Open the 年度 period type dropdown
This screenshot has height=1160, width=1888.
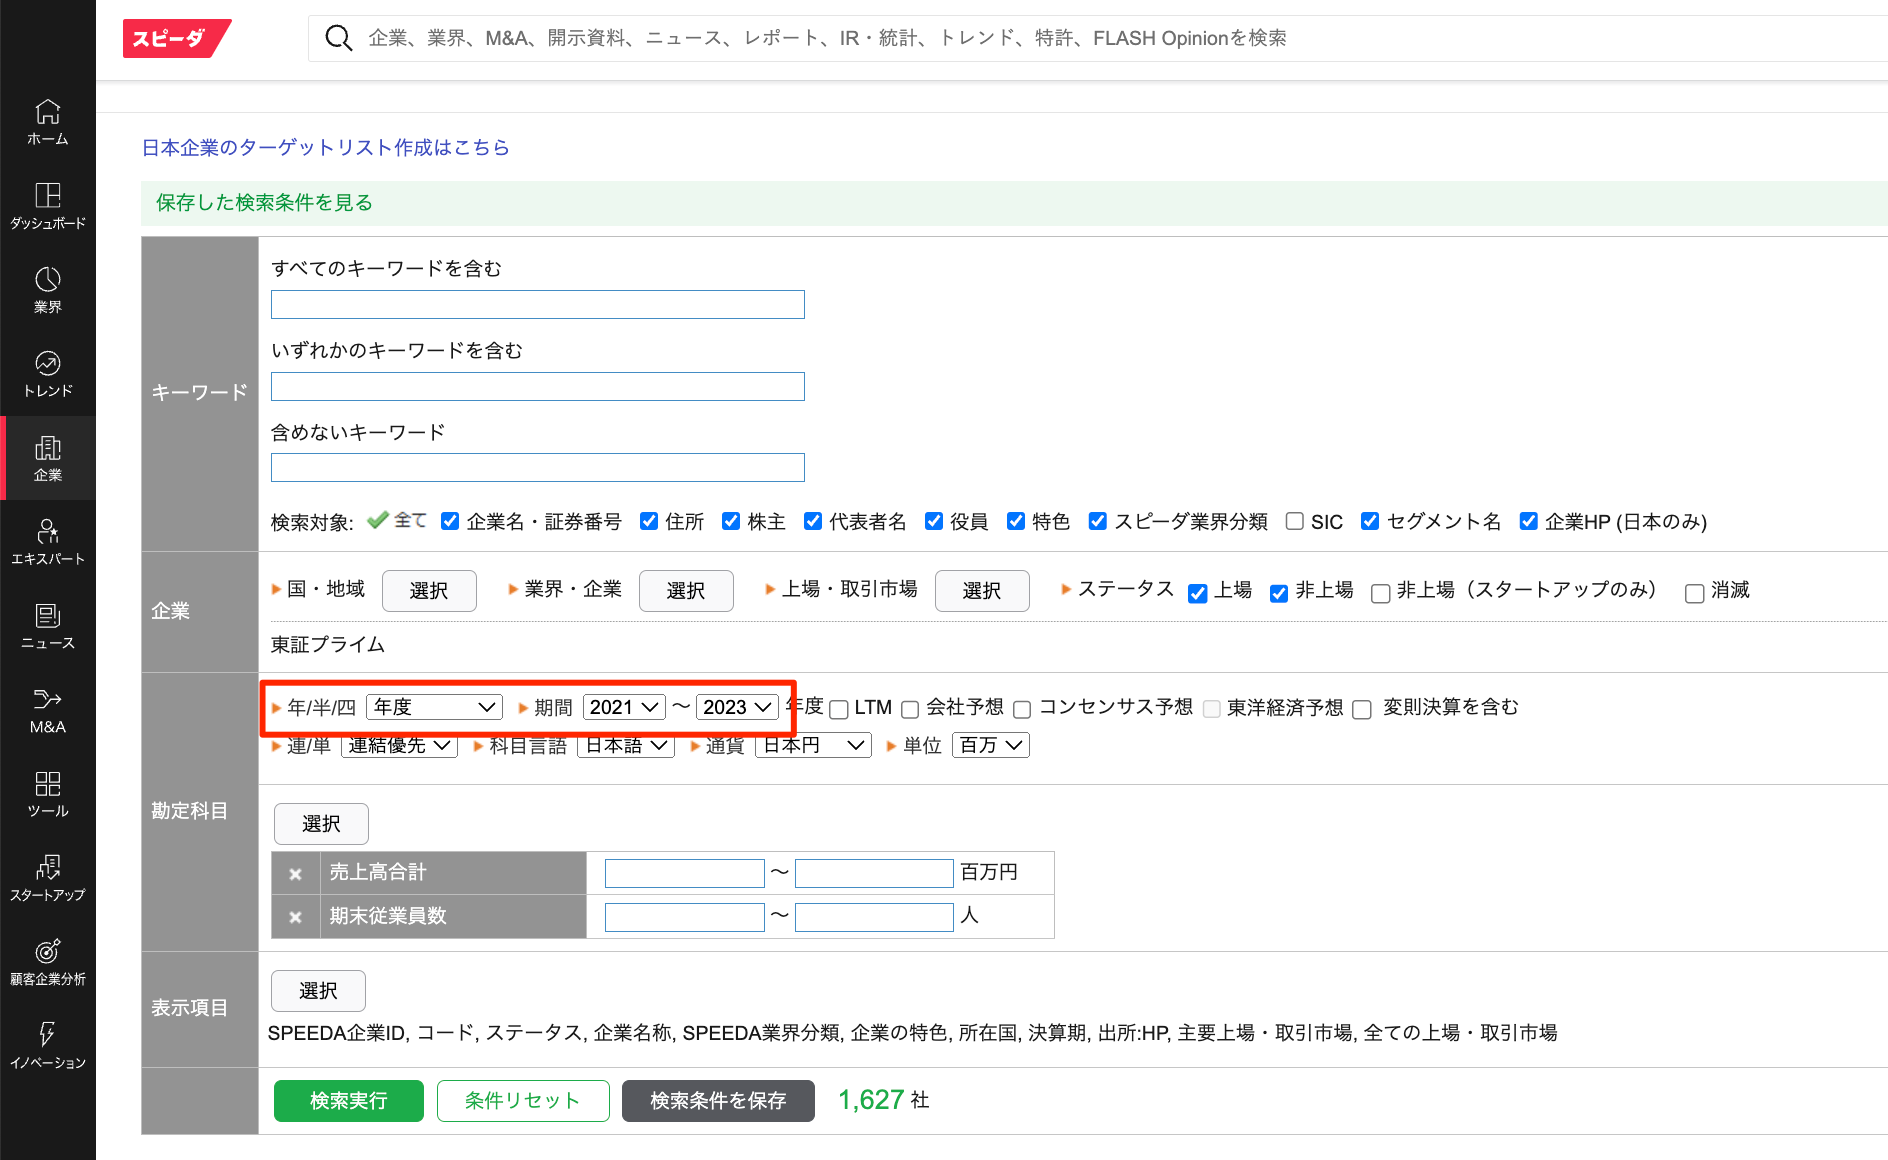pos(434,707)
